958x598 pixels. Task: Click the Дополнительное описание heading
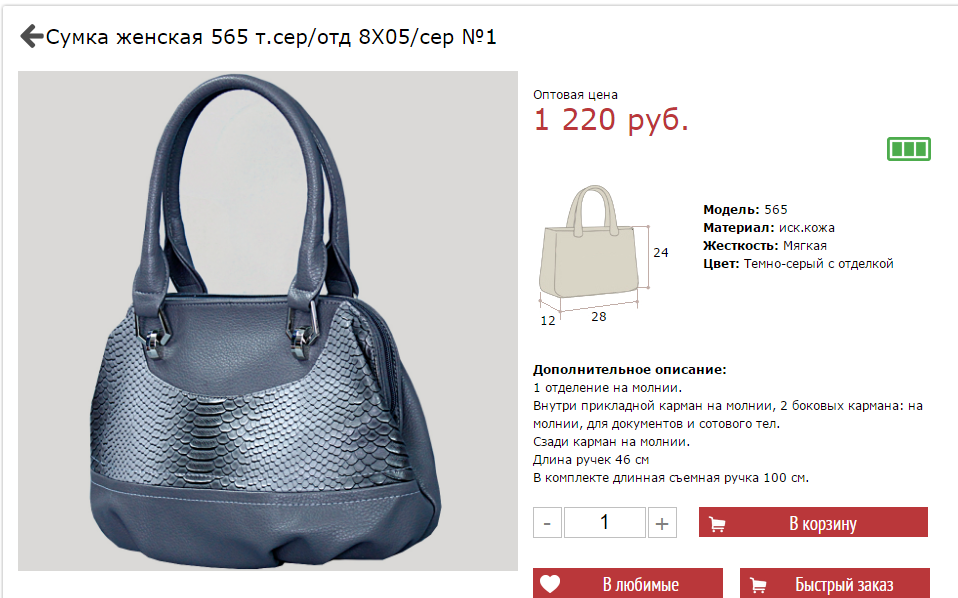pyautogui.click(x=629, y=370)
